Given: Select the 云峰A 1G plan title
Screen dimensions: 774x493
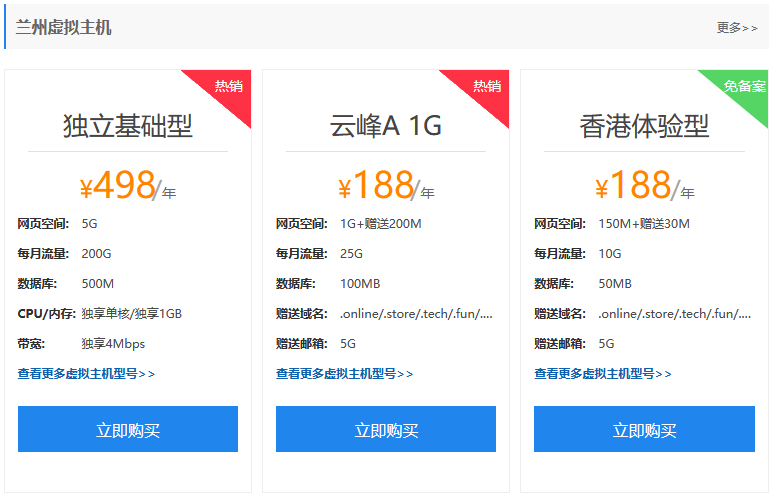Looking at the screenshot, I should click(386, 125).
